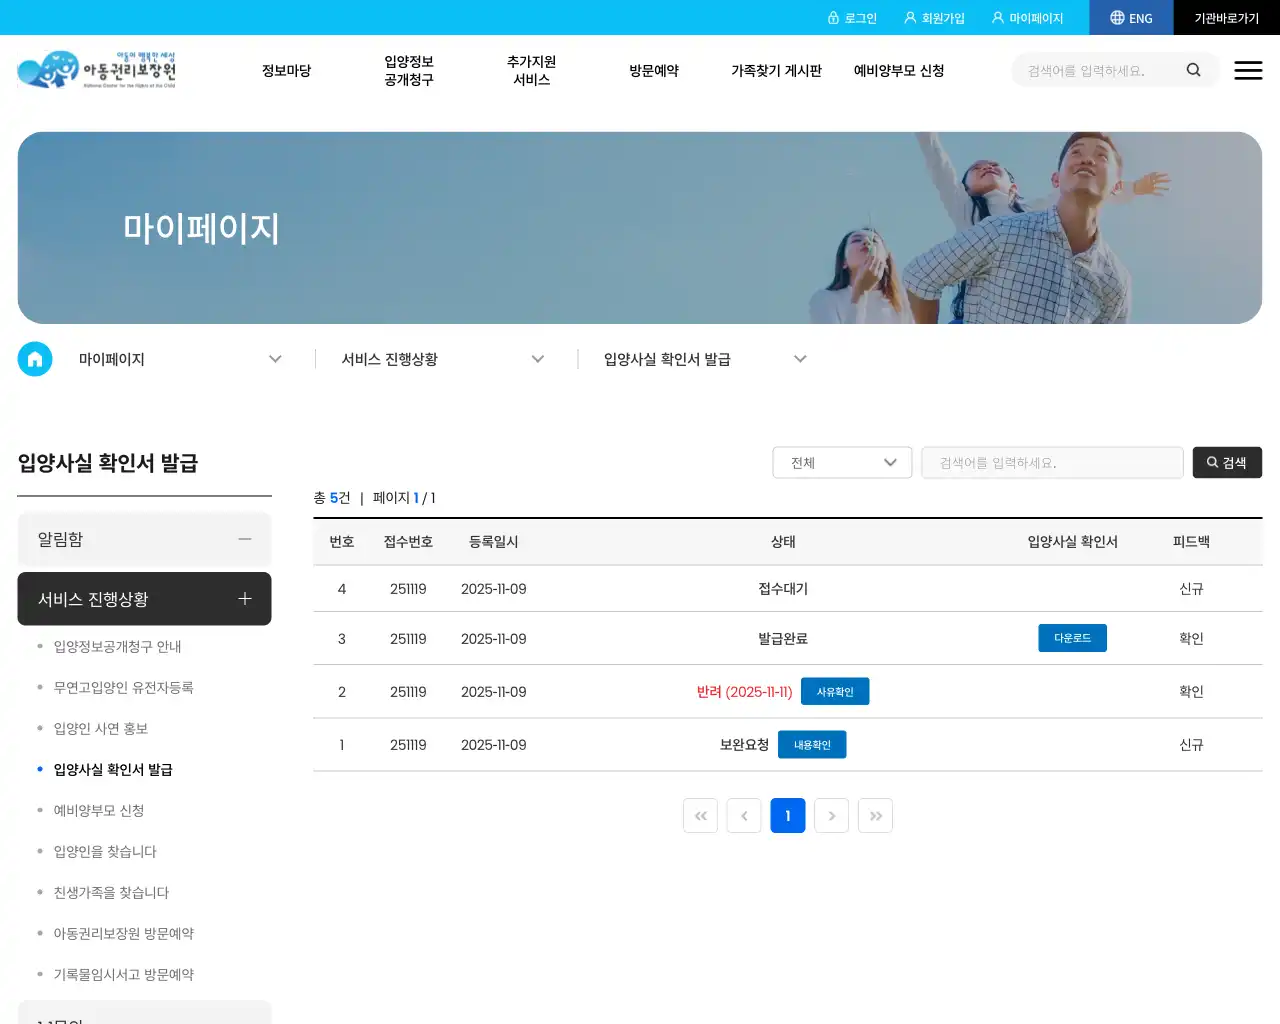
Task: Select page 1 in the pagination bar
Action: point(787,815)
